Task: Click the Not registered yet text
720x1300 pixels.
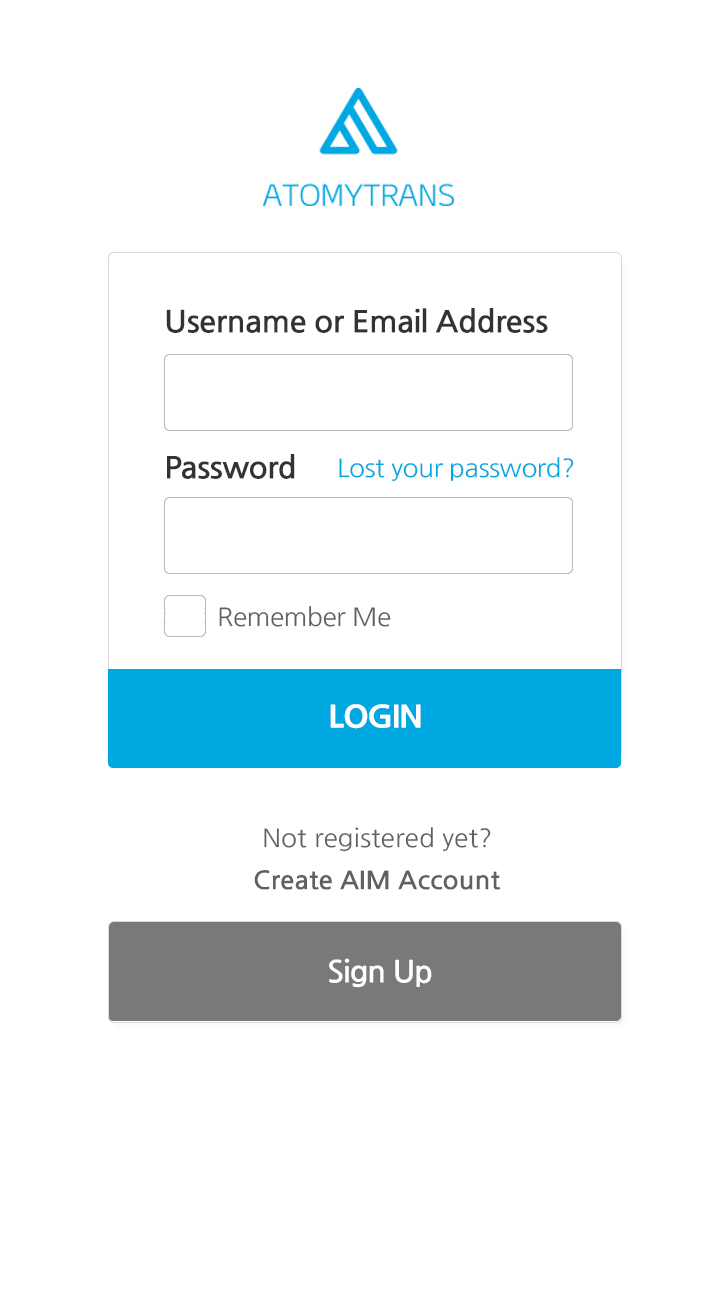Action: (376, 838)
